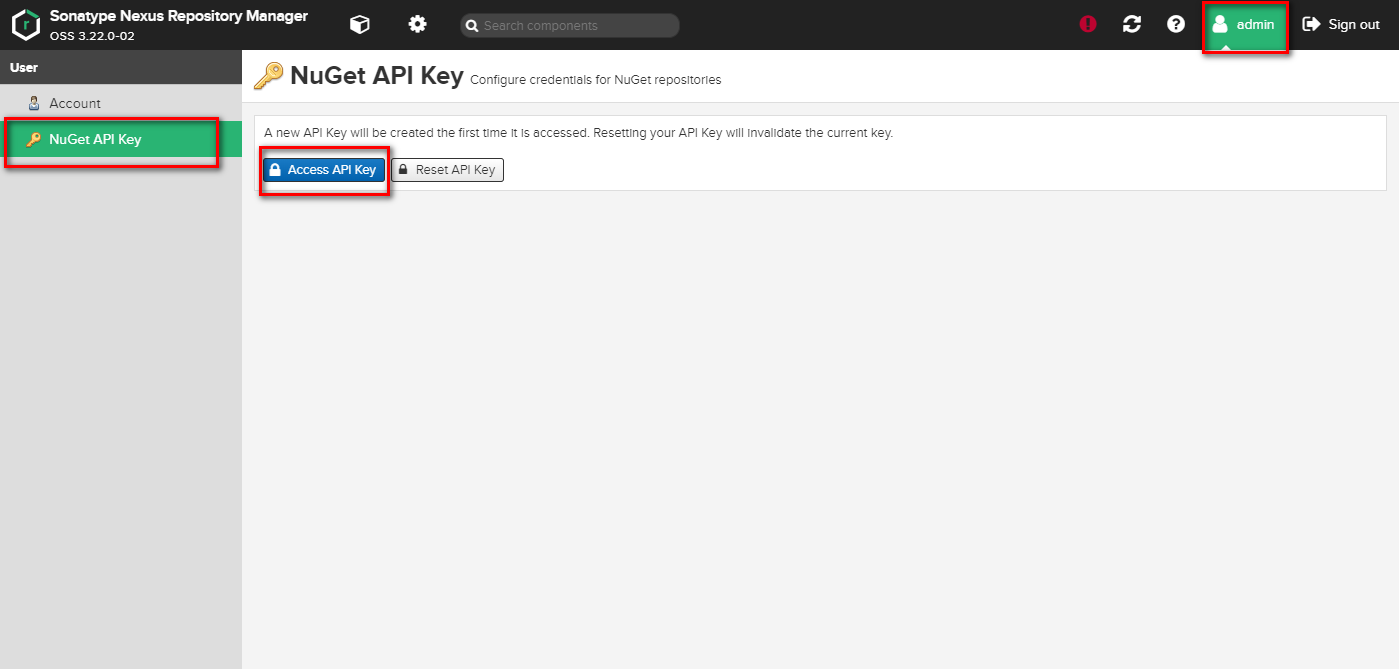The image size is (1399, 669).
Task: Click the magnifier icon in search box
Action: tap(472, 26)
